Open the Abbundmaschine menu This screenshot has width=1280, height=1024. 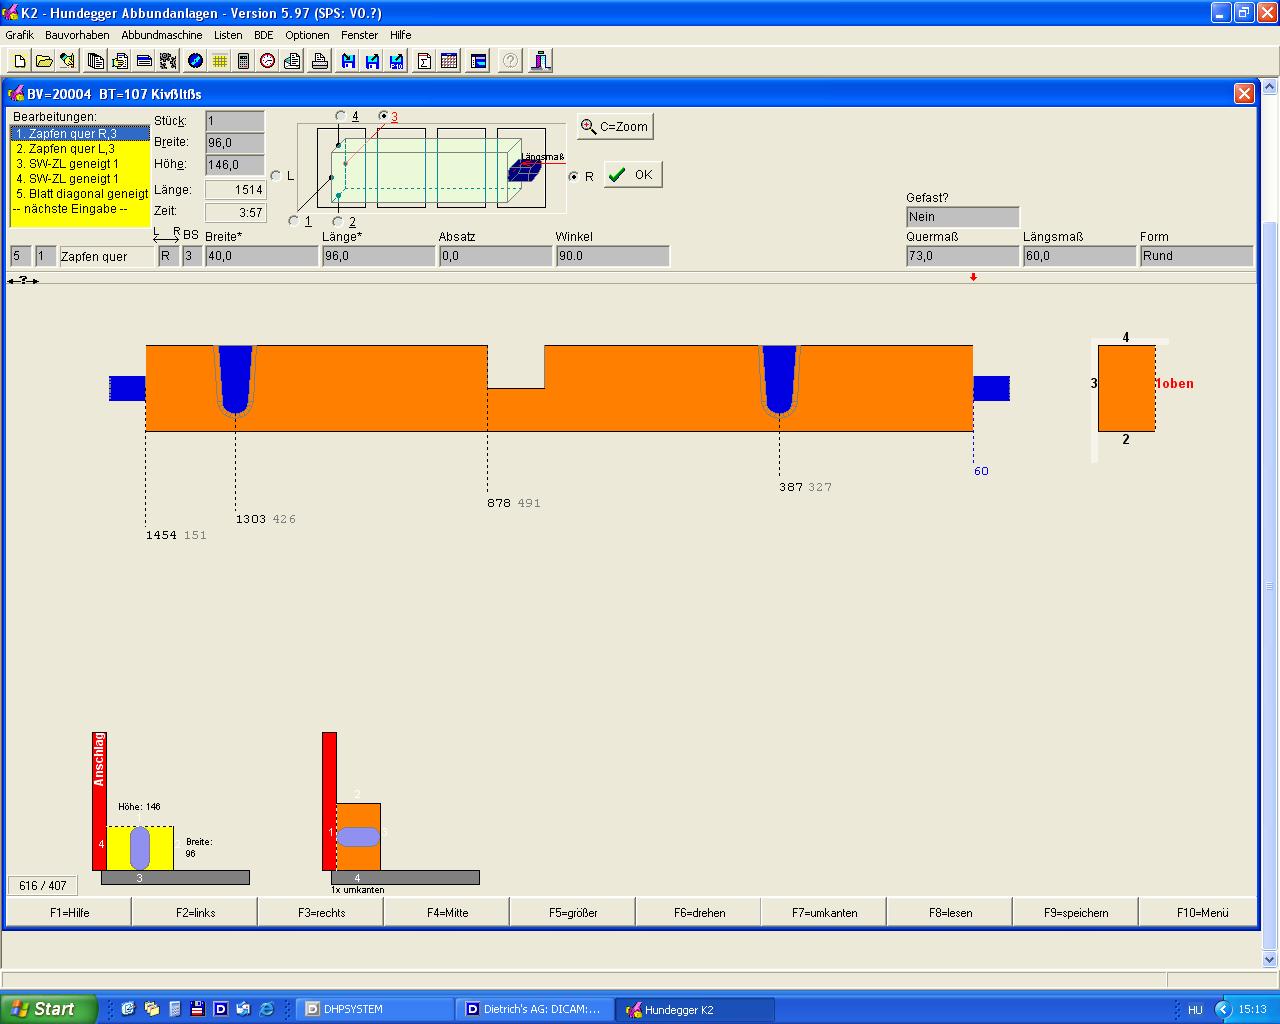click(x=162, y=35)
